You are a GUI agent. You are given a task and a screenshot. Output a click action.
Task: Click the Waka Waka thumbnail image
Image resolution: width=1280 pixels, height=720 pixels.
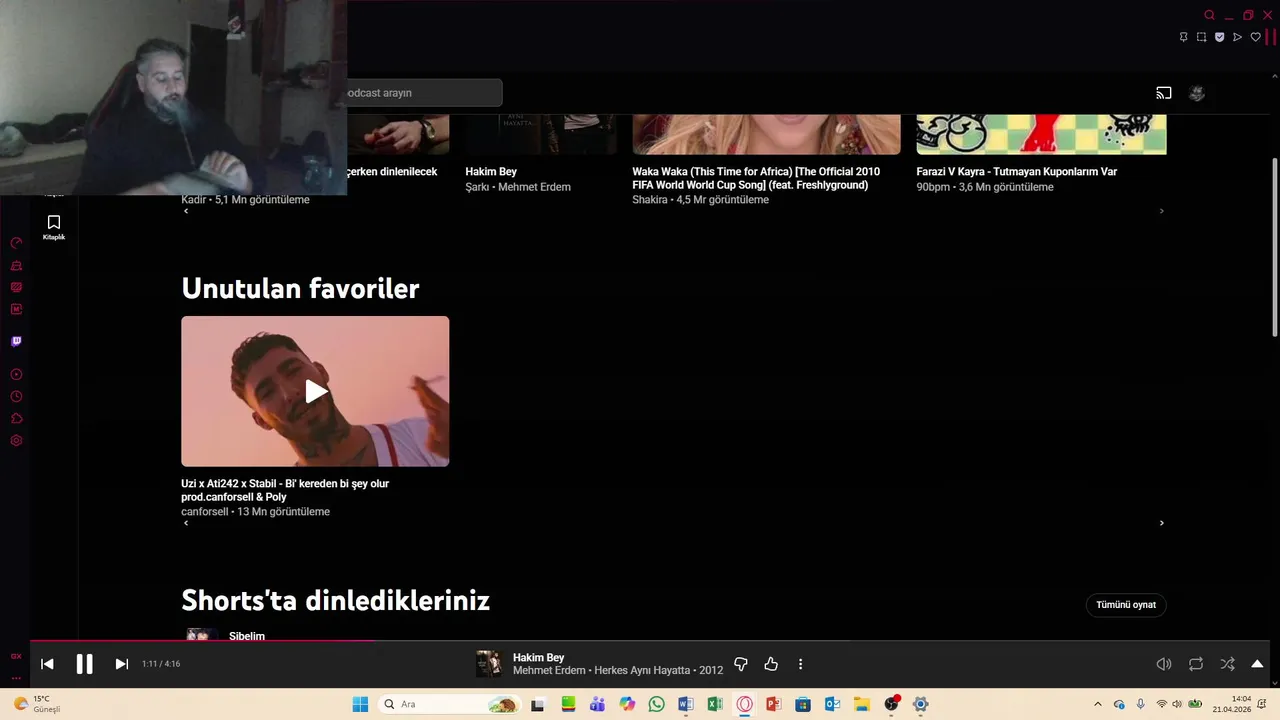point(766,134)
